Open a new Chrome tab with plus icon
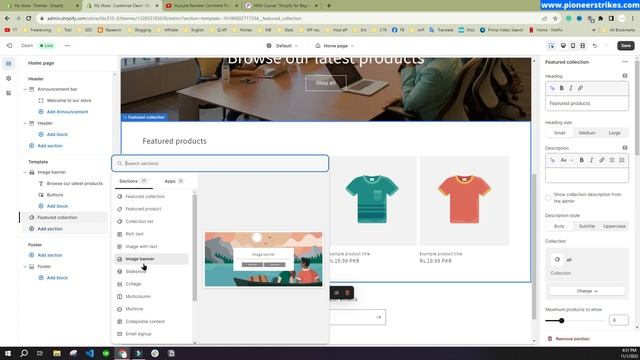 329,6
